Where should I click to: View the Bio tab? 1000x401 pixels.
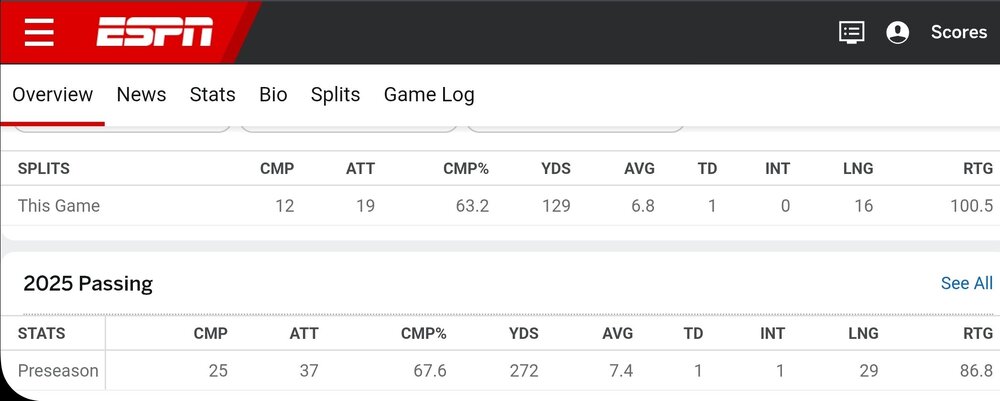[273, 95]
